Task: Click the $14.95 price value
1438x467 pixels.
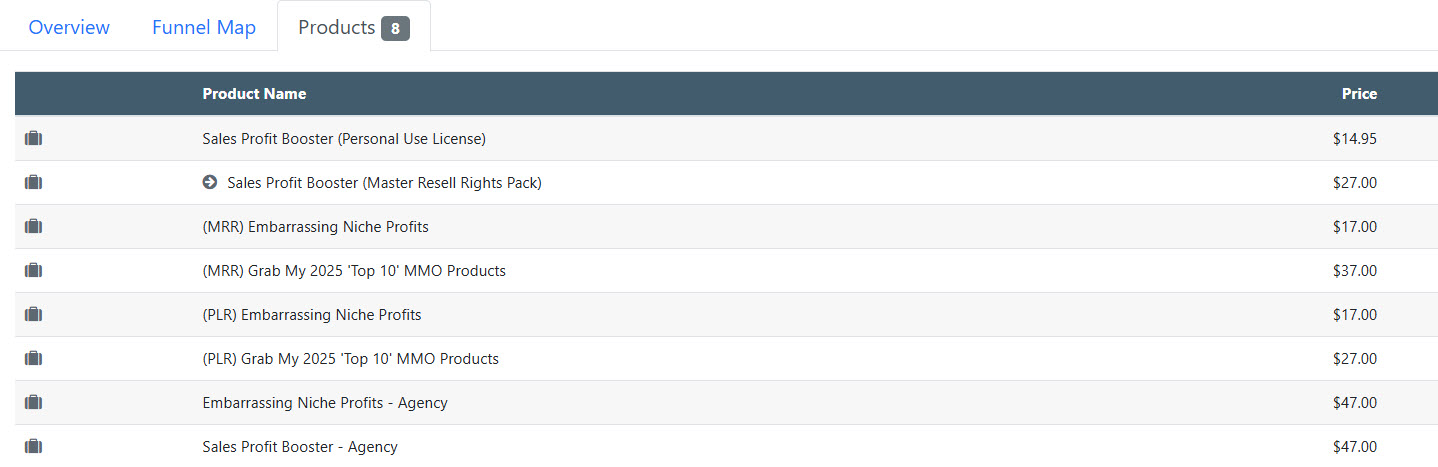Action: (1354, 139)
